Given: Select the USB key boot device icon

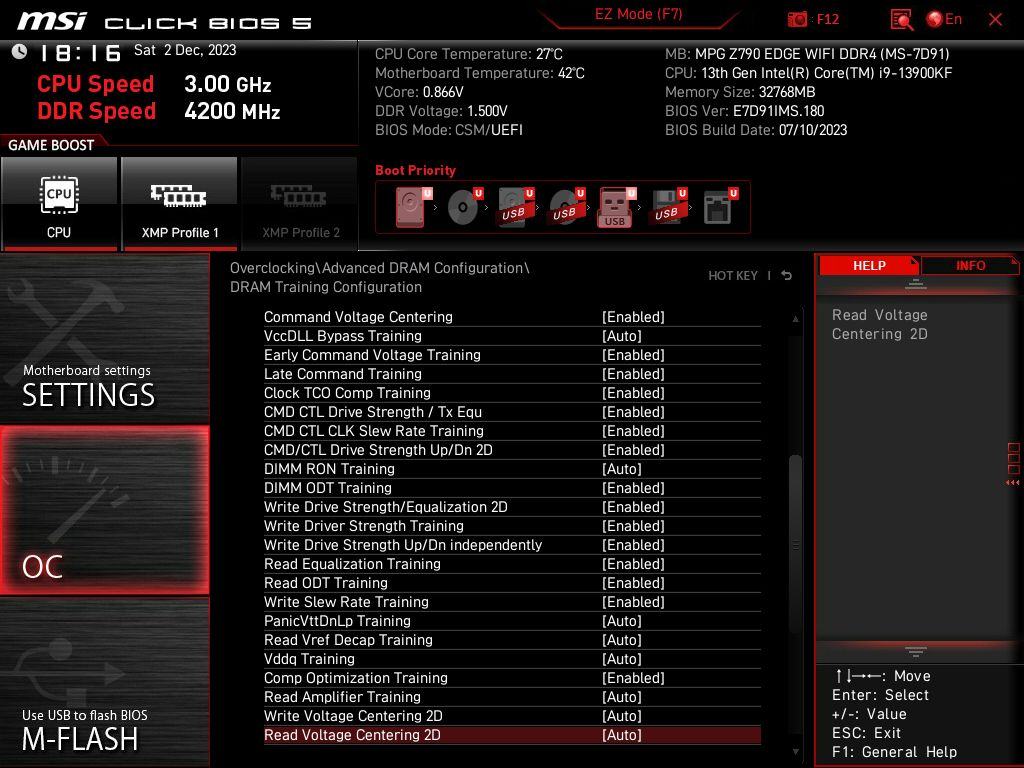Looking at the screenshot, I should 616,207.
